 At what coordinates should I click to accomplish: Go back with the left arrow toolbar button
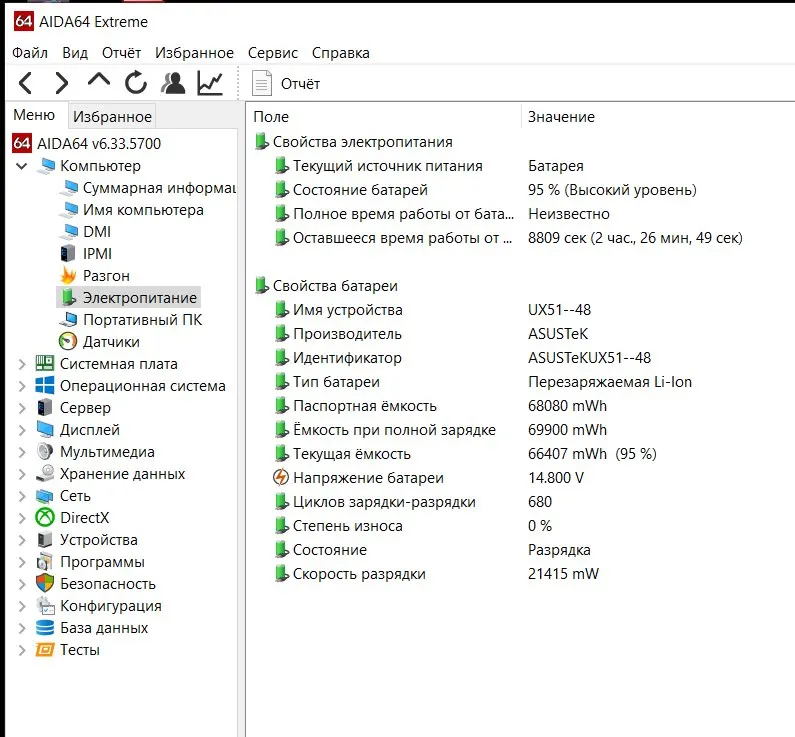point(25,83)
